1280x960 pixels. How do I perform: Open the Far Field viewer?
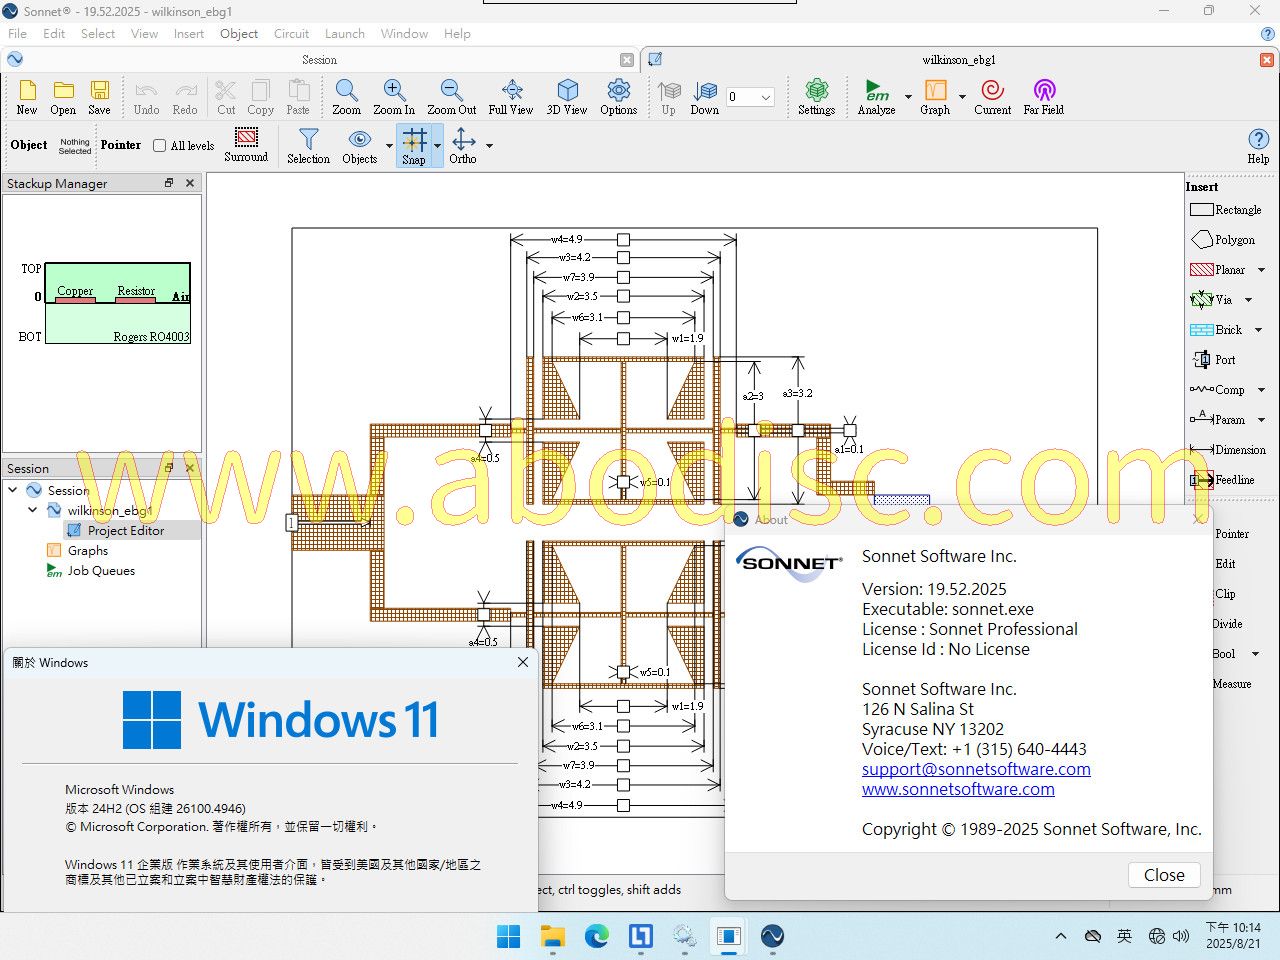tap(1044, 97)
